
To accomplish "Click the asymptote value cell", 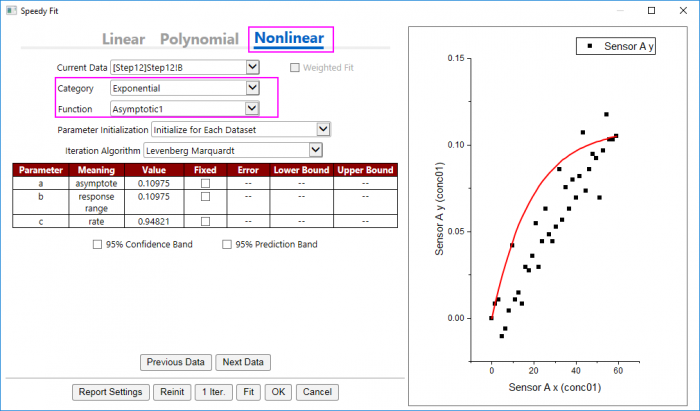I will (152, 184).
